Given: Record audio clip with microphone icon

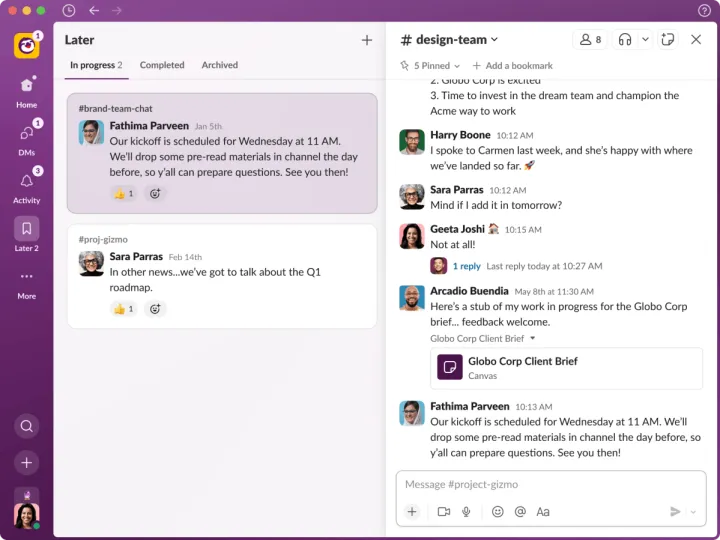Looking at the screenshot, I should (x=466, y=512).
